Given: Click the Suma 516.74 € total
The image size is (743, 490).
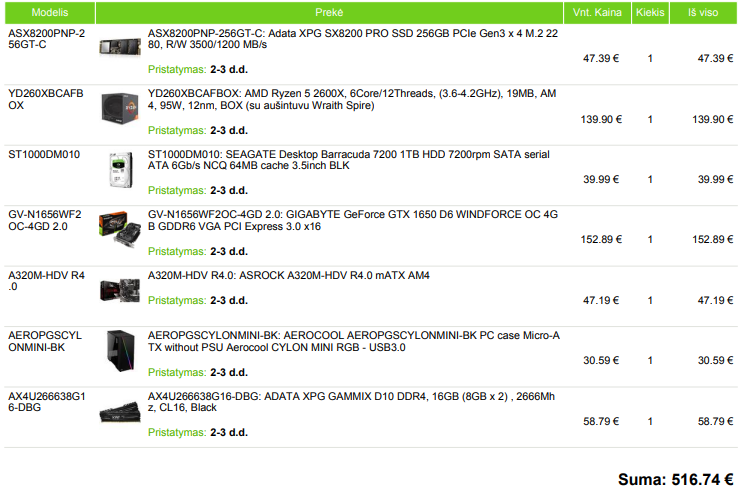Looking at the screenshot, I should coord(676,479).
